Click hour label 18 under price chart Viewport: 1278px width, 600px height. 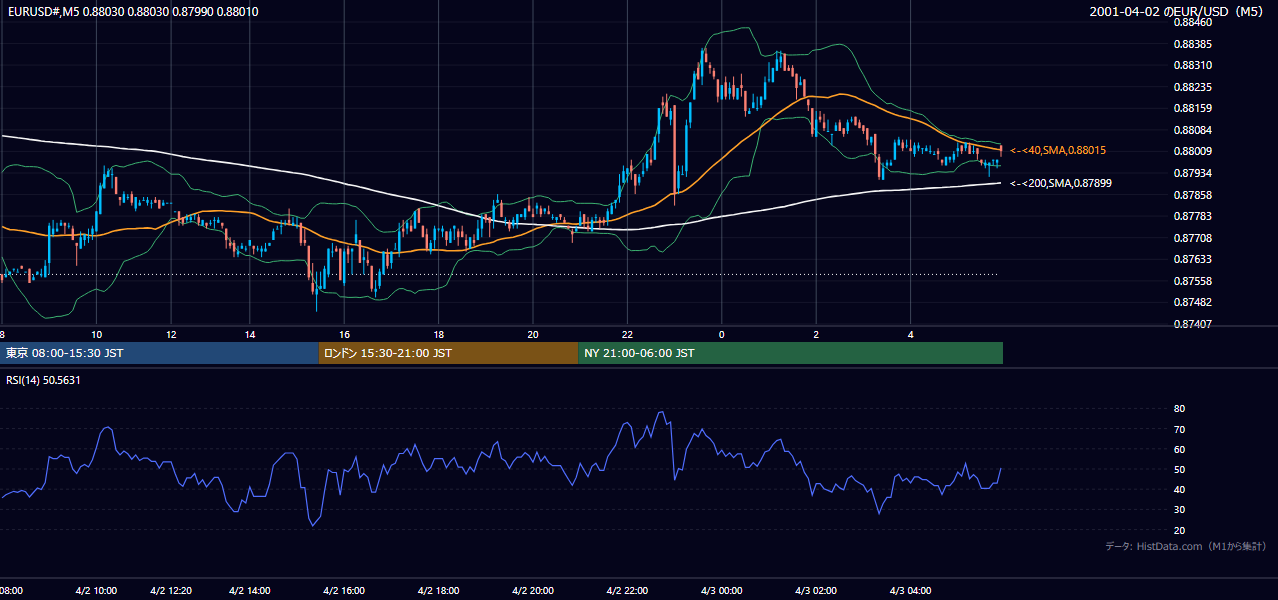pos(438,334)
